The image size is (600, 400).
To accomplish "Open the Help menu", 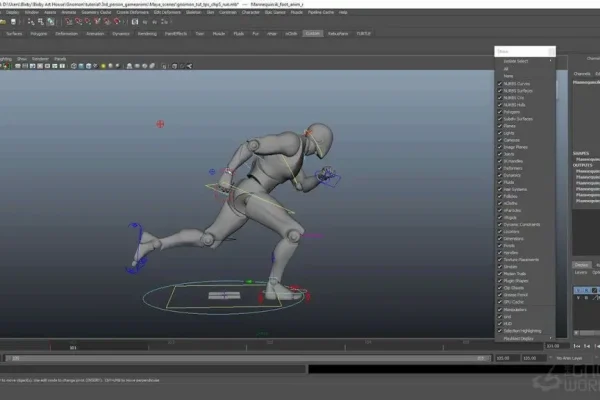I will 343,12.
